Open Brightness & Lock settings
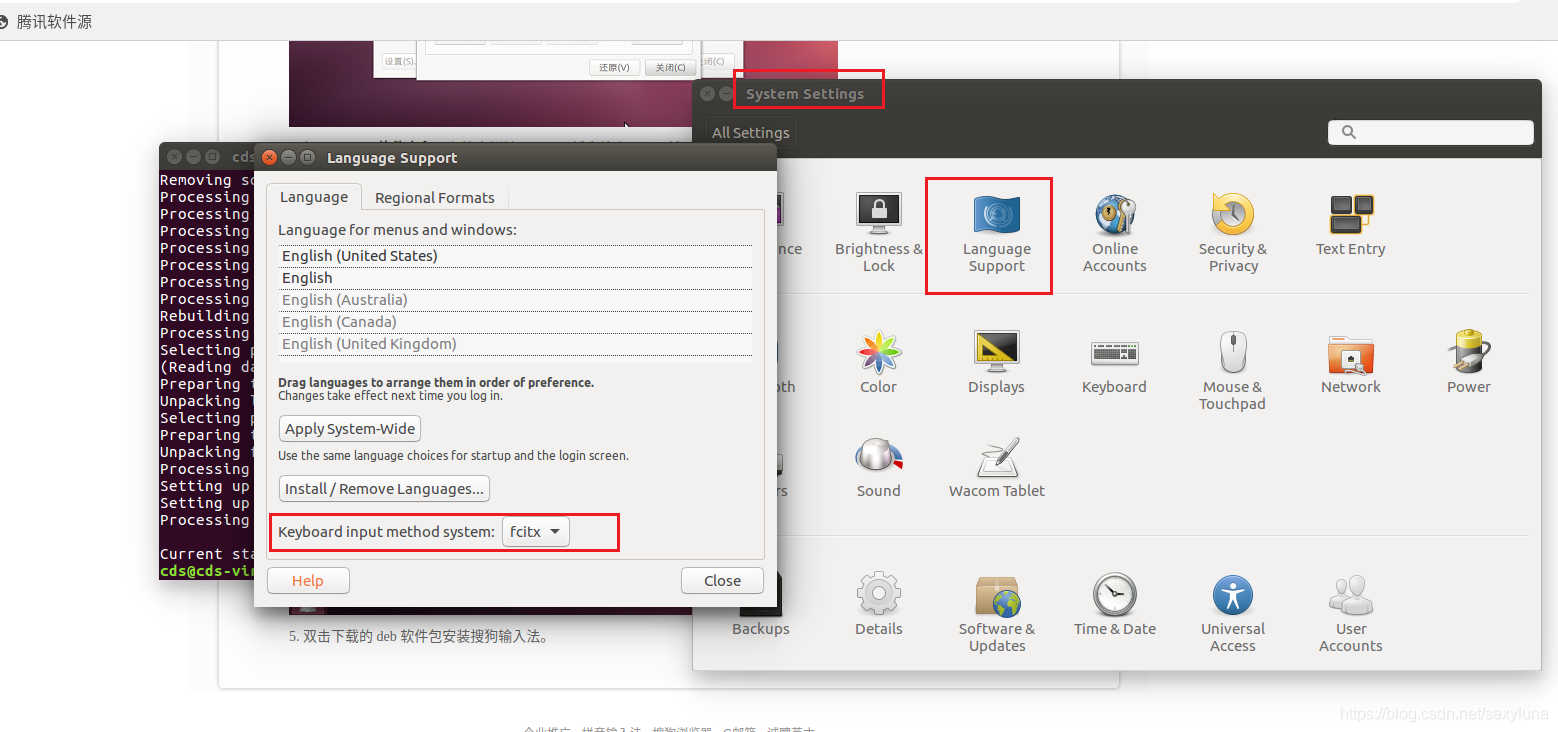Screen dimensions: 1558x732 tap(878, 232)
